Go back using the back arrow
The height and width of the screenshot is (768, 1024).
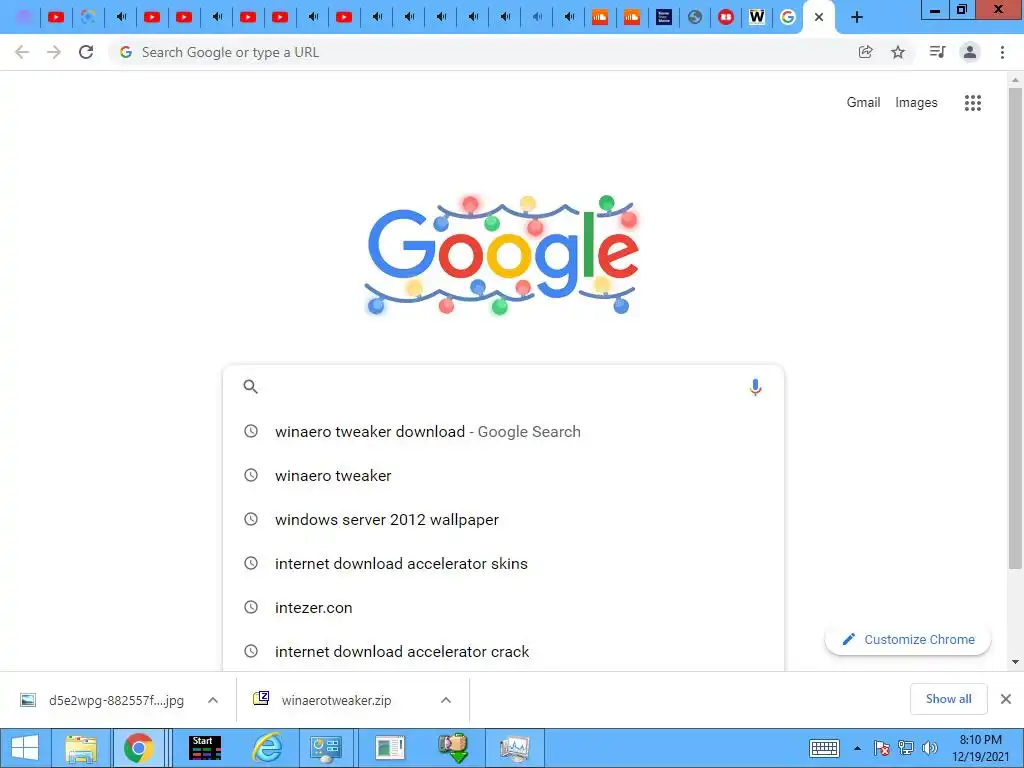point(22,52)
